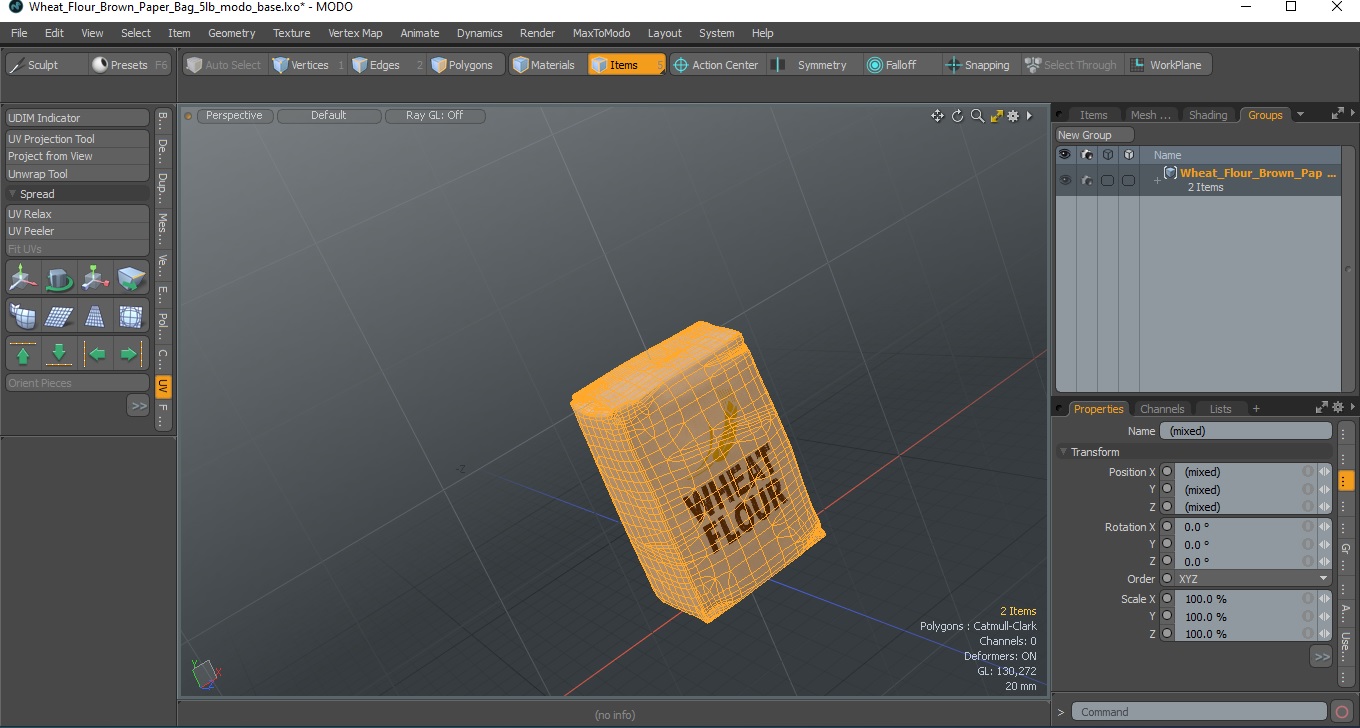Open the Default shading dropdown
Viewport: 1360px width, 728px height.
[329, 116]
